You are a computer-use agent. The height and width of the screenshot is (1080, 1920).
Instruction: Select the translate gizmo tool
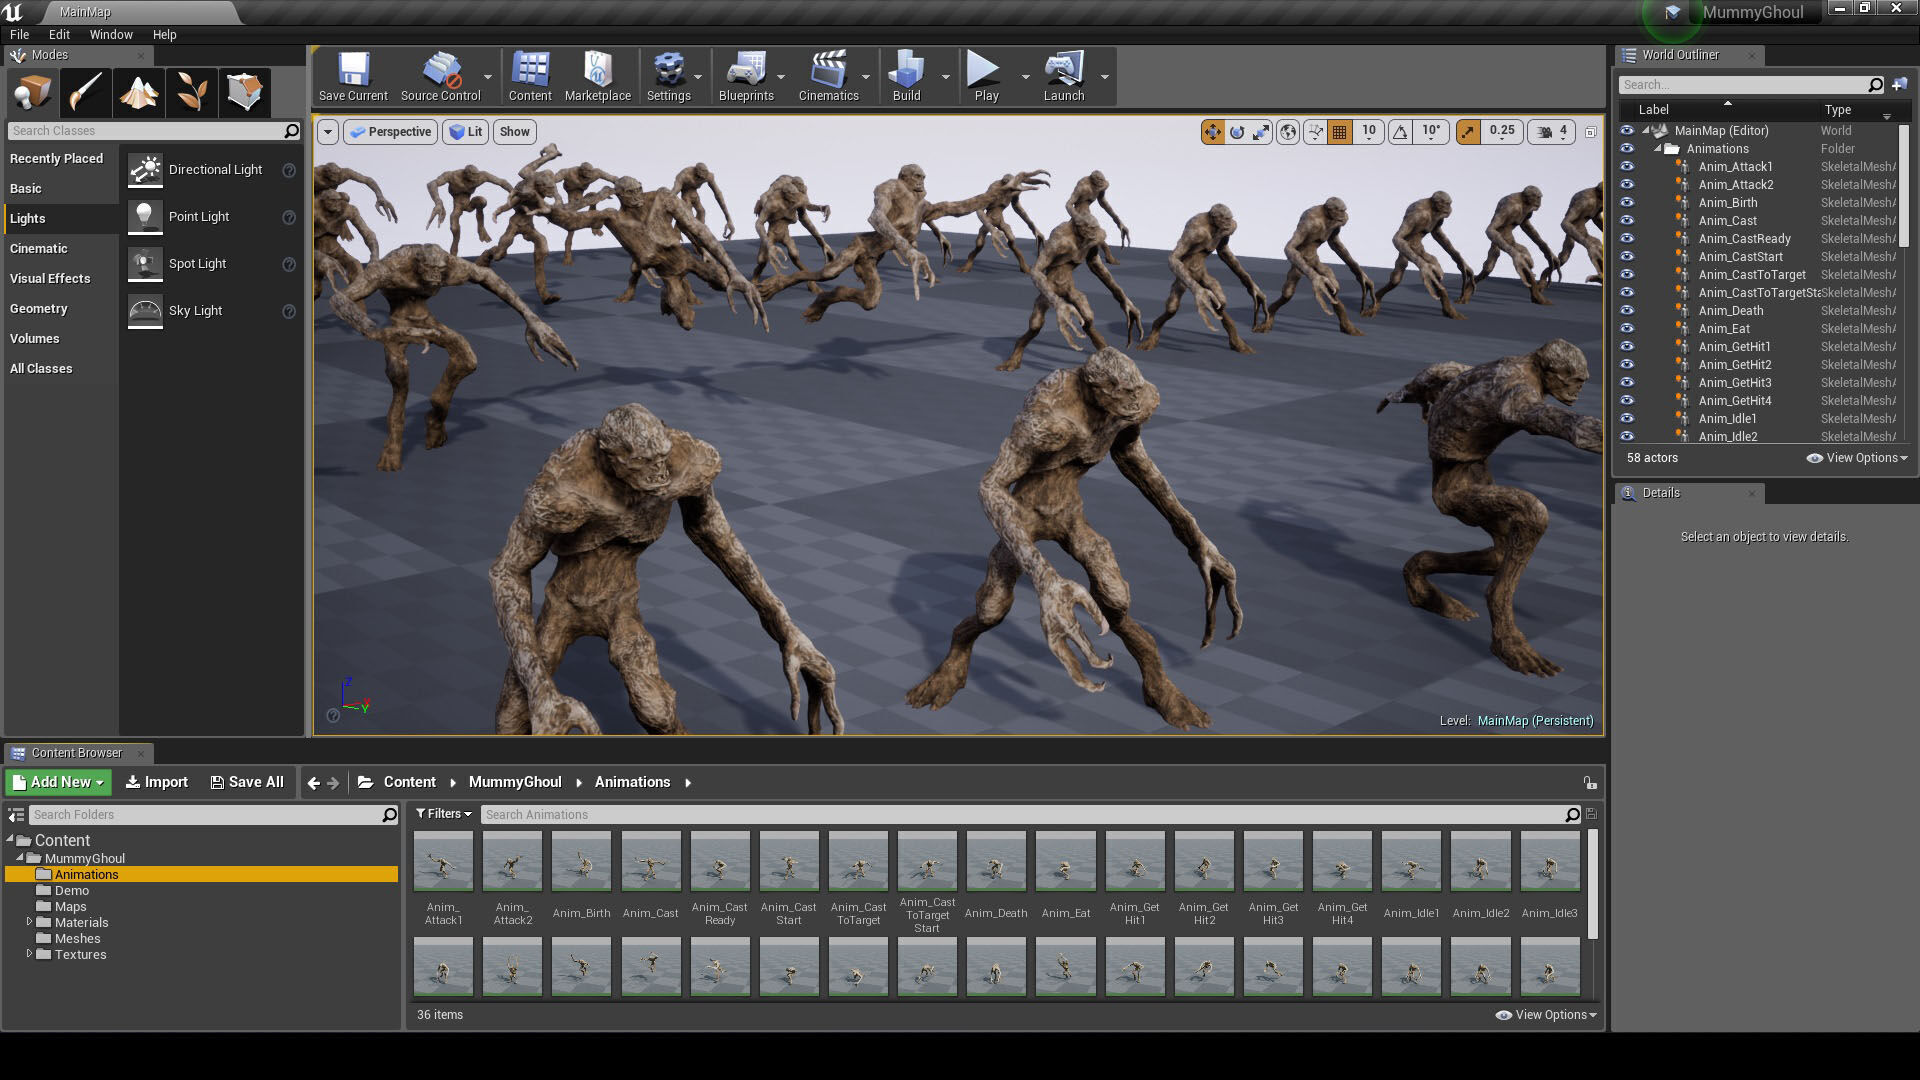tap(1213, 132)
